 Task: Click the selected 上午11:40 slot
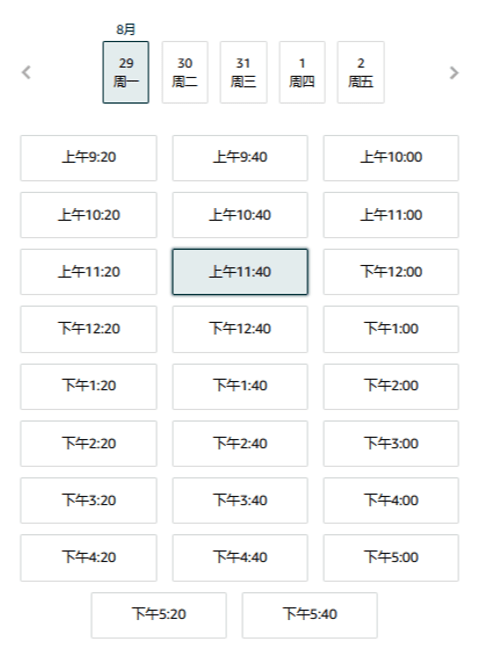(240, 272)
